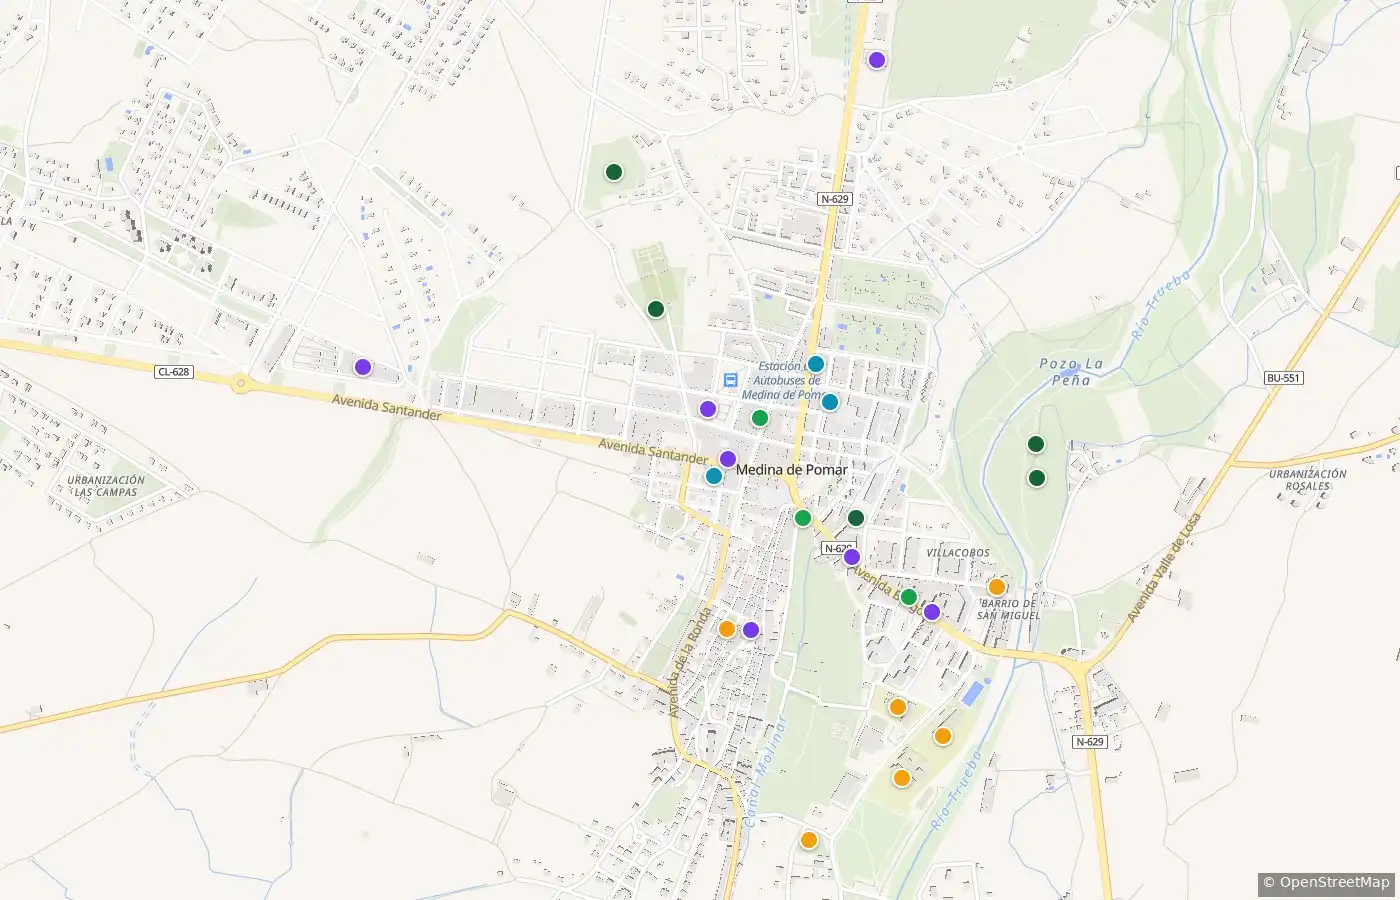Click the purple marker next to the orange one on Avenida de la Ronda
This screenshot has height=900, width=1400.
coord(751,630)
